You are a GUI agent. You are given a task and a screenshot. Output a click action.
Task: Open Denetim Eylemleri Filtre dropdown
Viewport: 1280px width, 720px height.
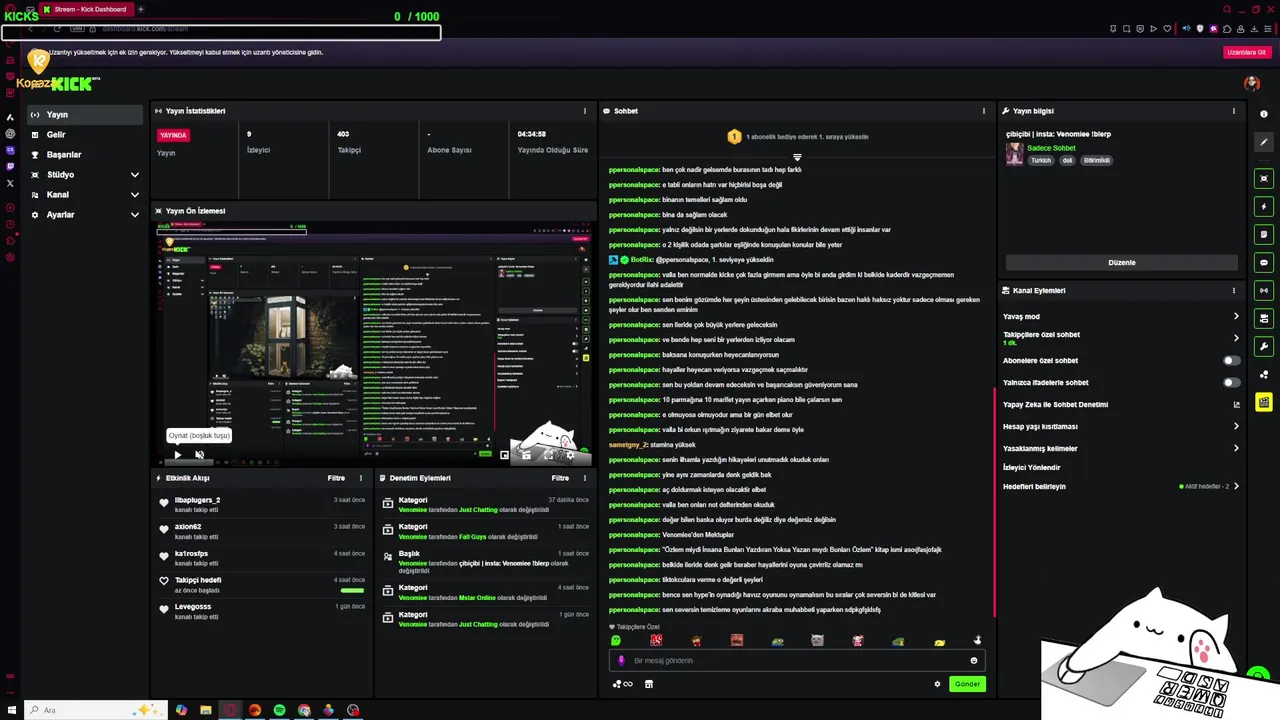click(x=561, y=478)
